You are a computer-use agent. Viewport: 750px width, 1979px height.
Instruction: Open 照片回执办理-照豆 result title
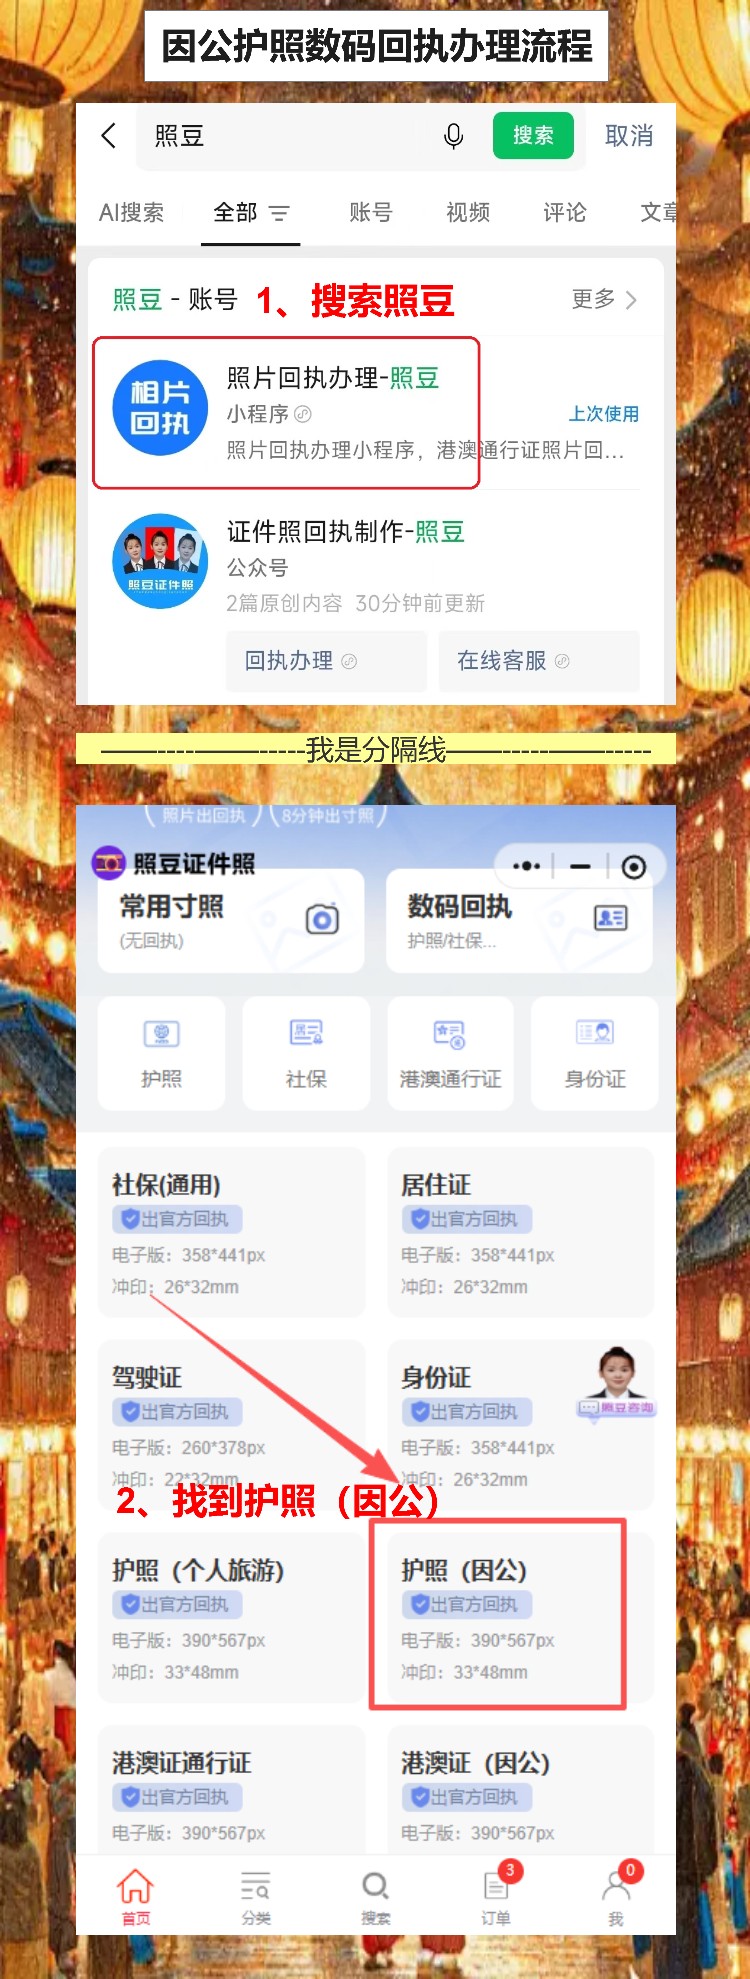[333, 377]
